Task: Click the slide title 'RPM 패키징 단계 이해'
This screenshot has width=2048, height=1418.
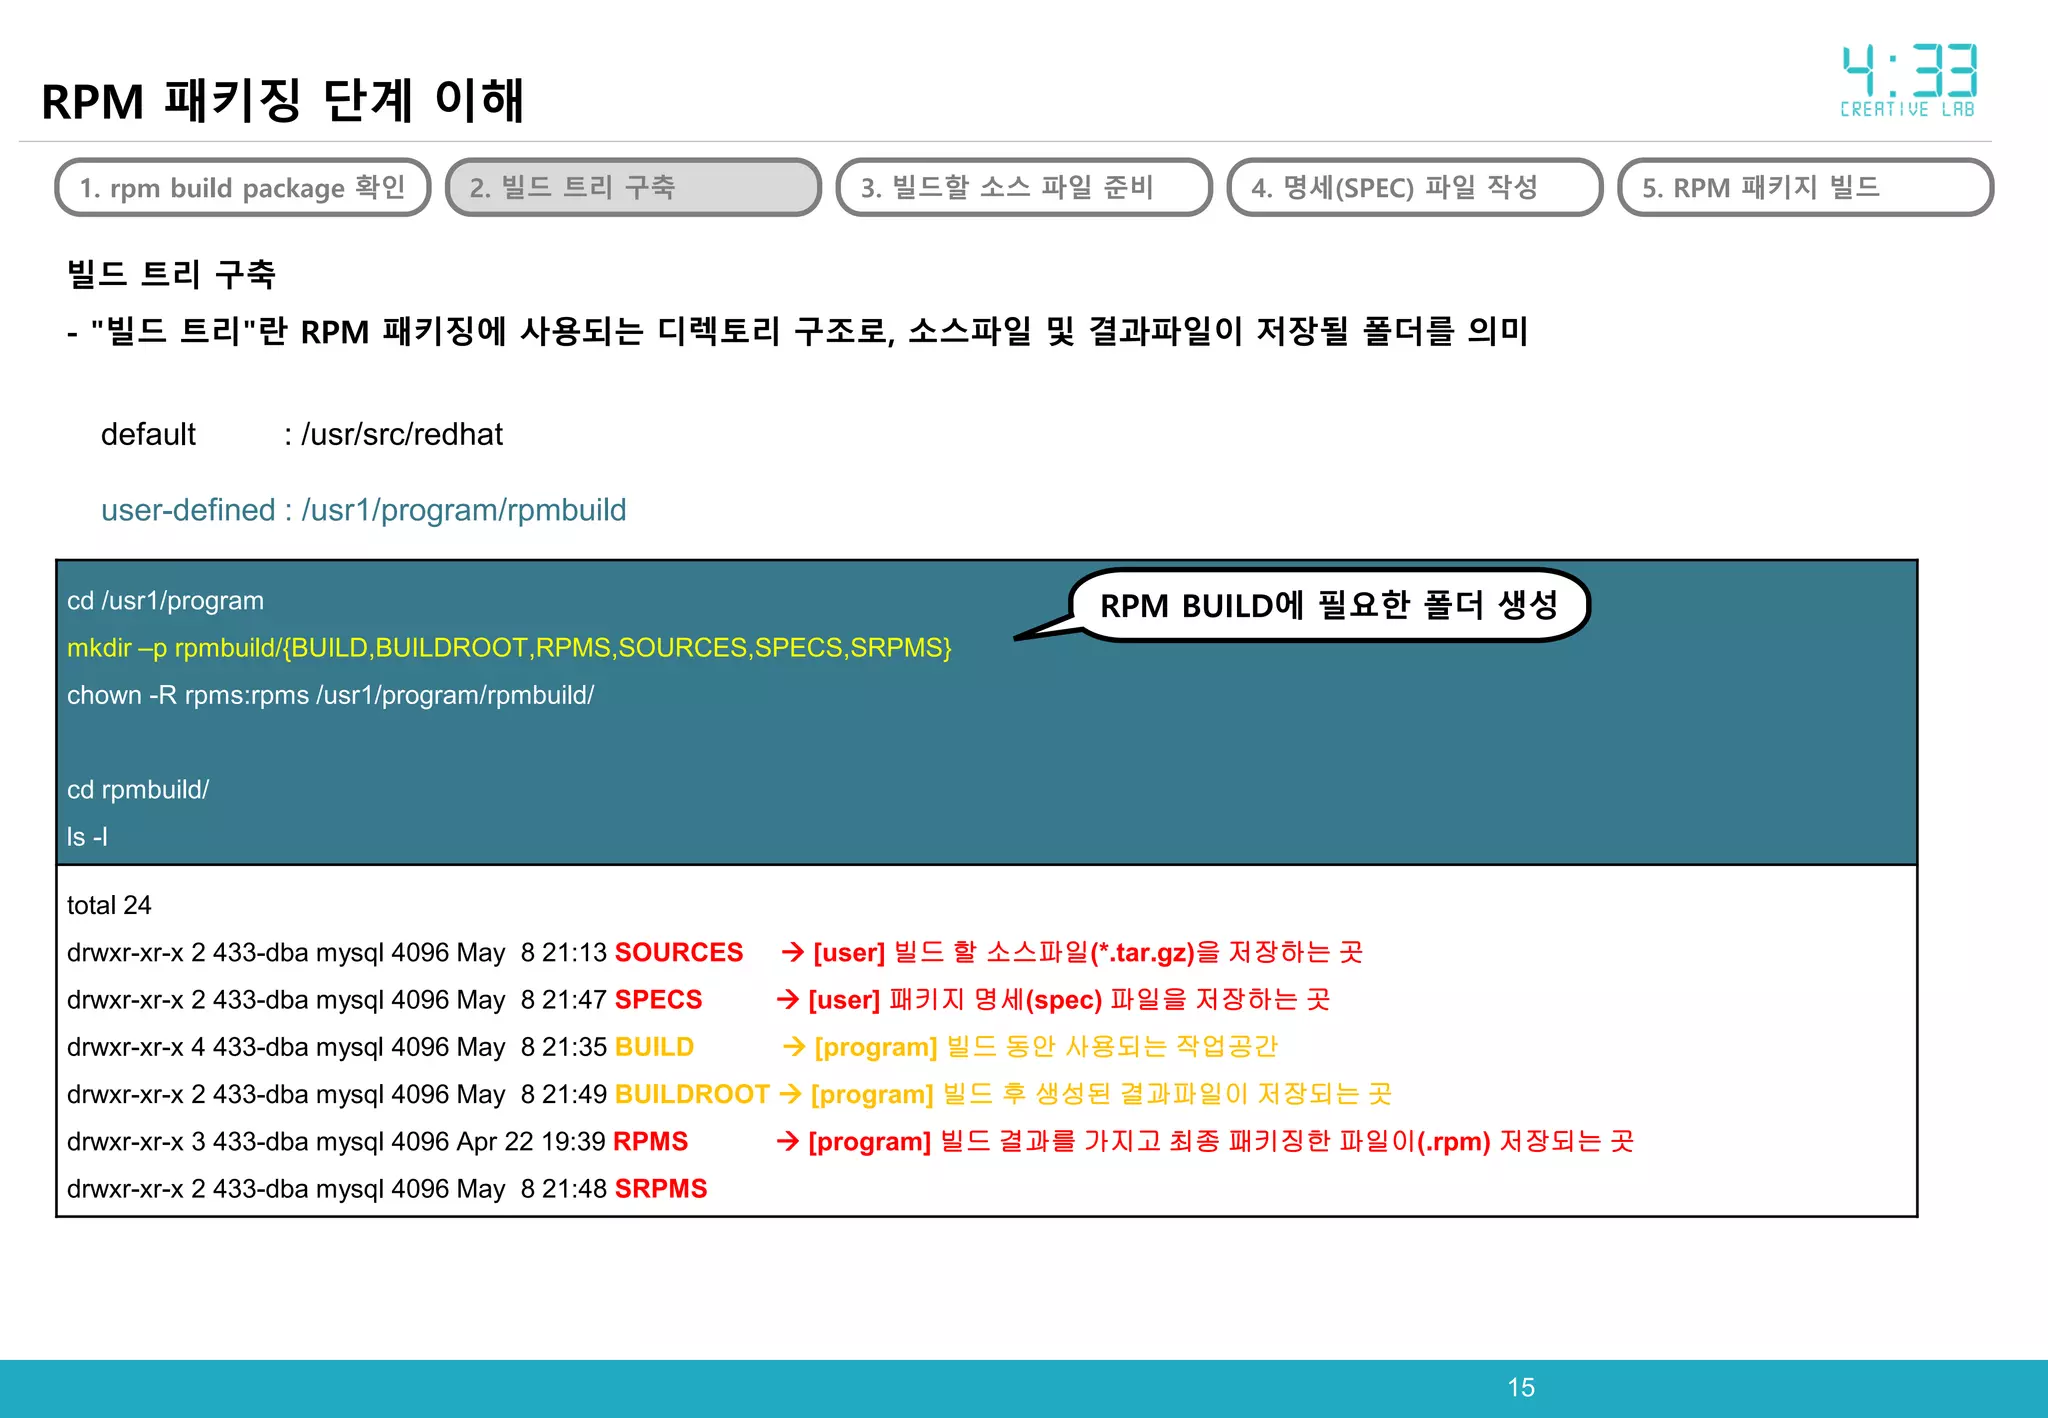Action: tap(282, 101)
